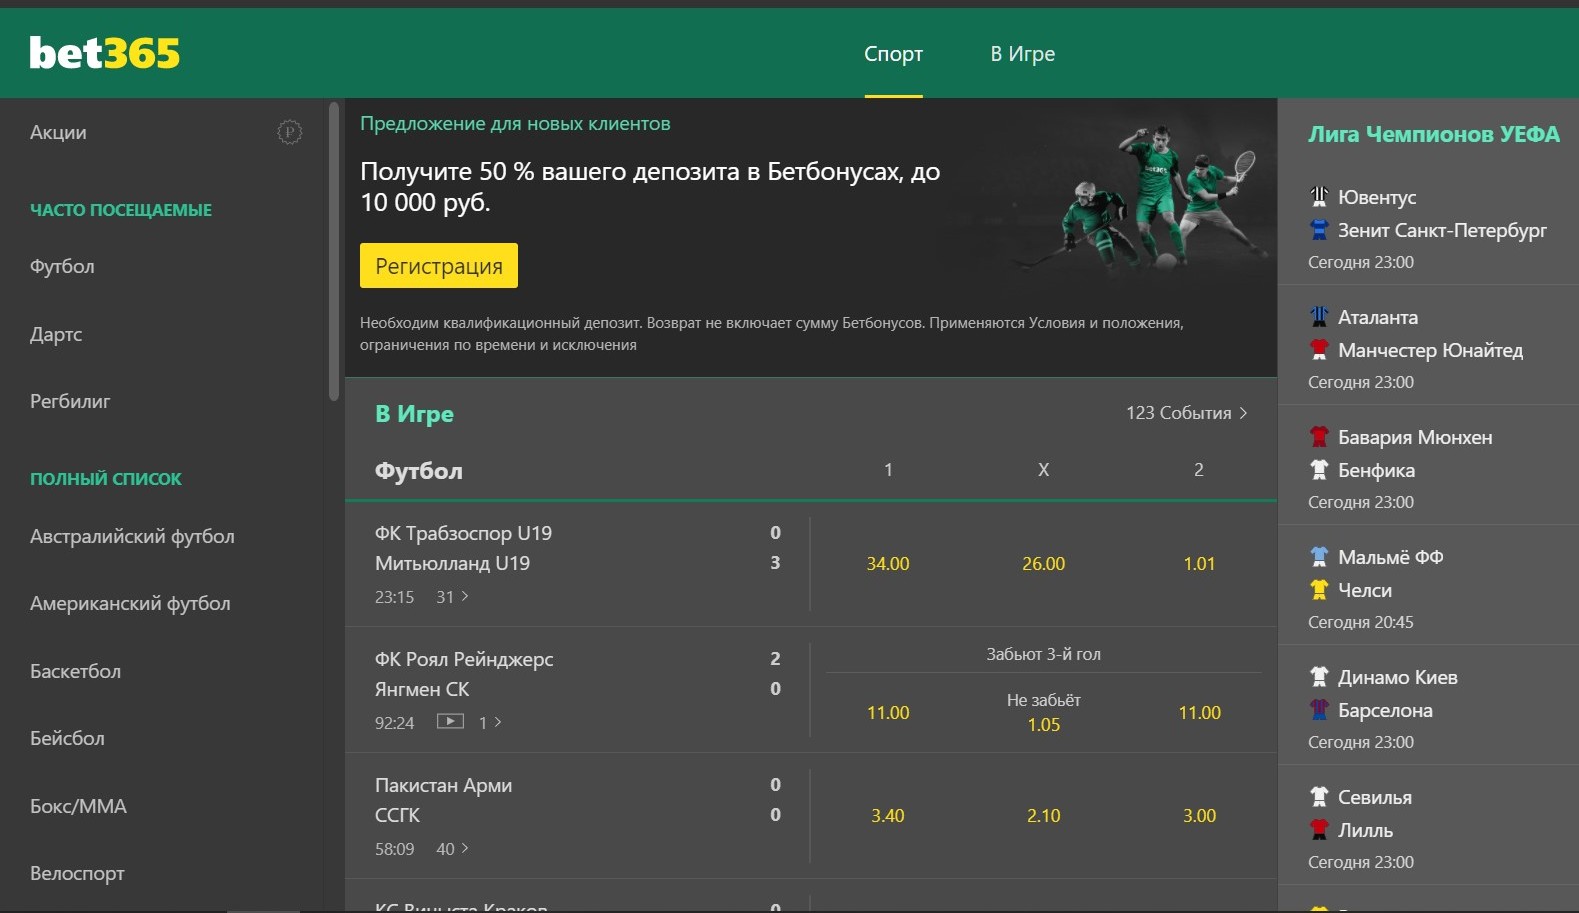Screen dimensions: 1579x913
Task: Expand 1 market for Роял Рейнджерс match
Action: pos(490,722)
